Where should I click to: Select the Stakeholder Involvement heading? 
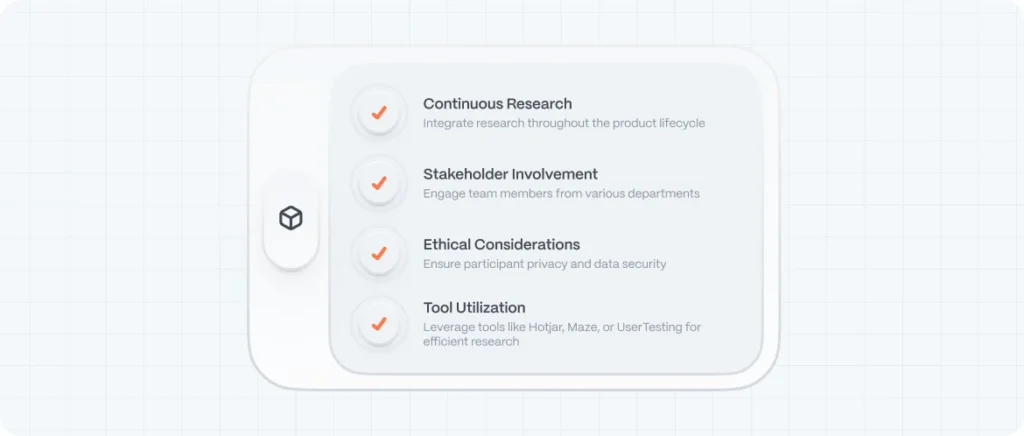coord(510,174)
